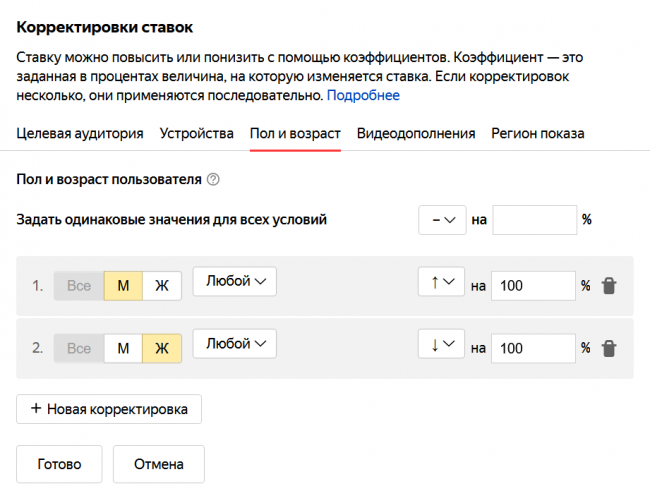Follow the Подробнее link
650x503 pixels.
point(363,95)
